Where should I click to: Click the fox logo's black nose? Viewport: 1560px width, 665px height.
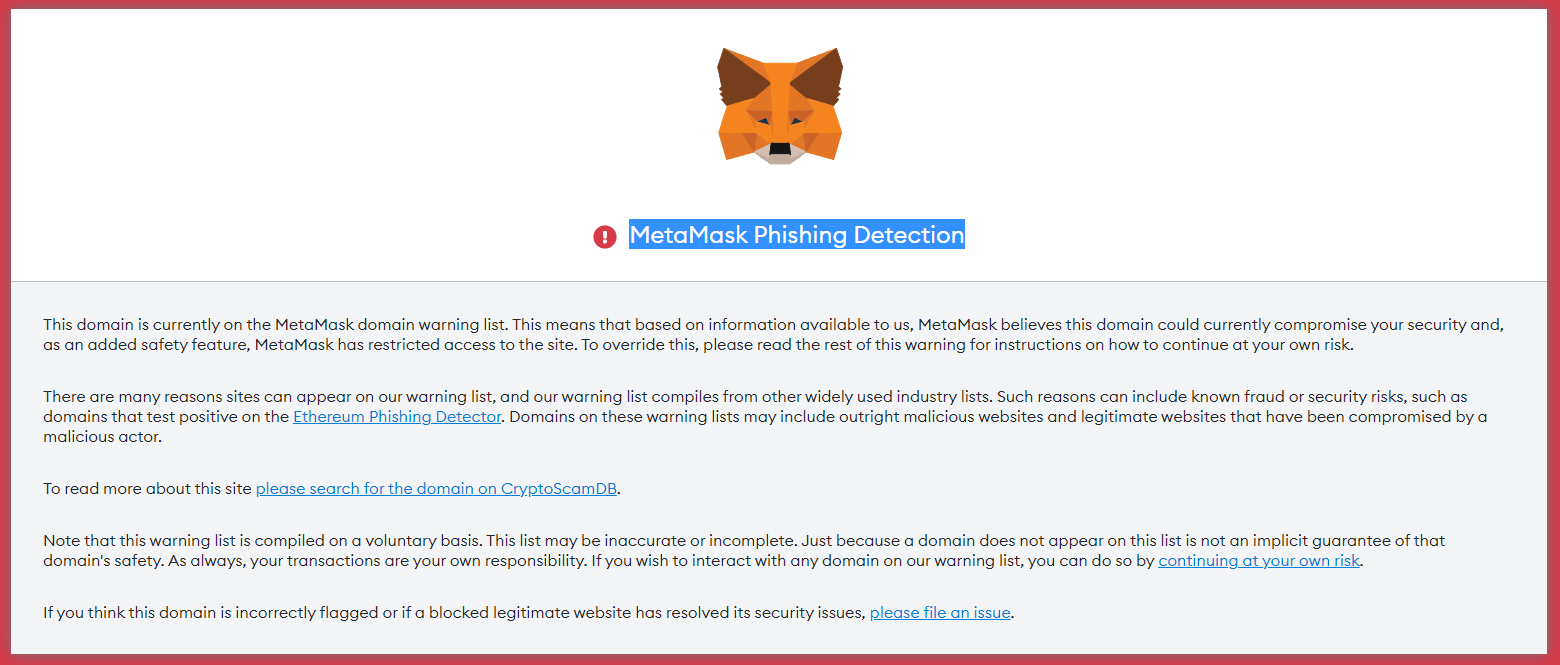[780, 149]
